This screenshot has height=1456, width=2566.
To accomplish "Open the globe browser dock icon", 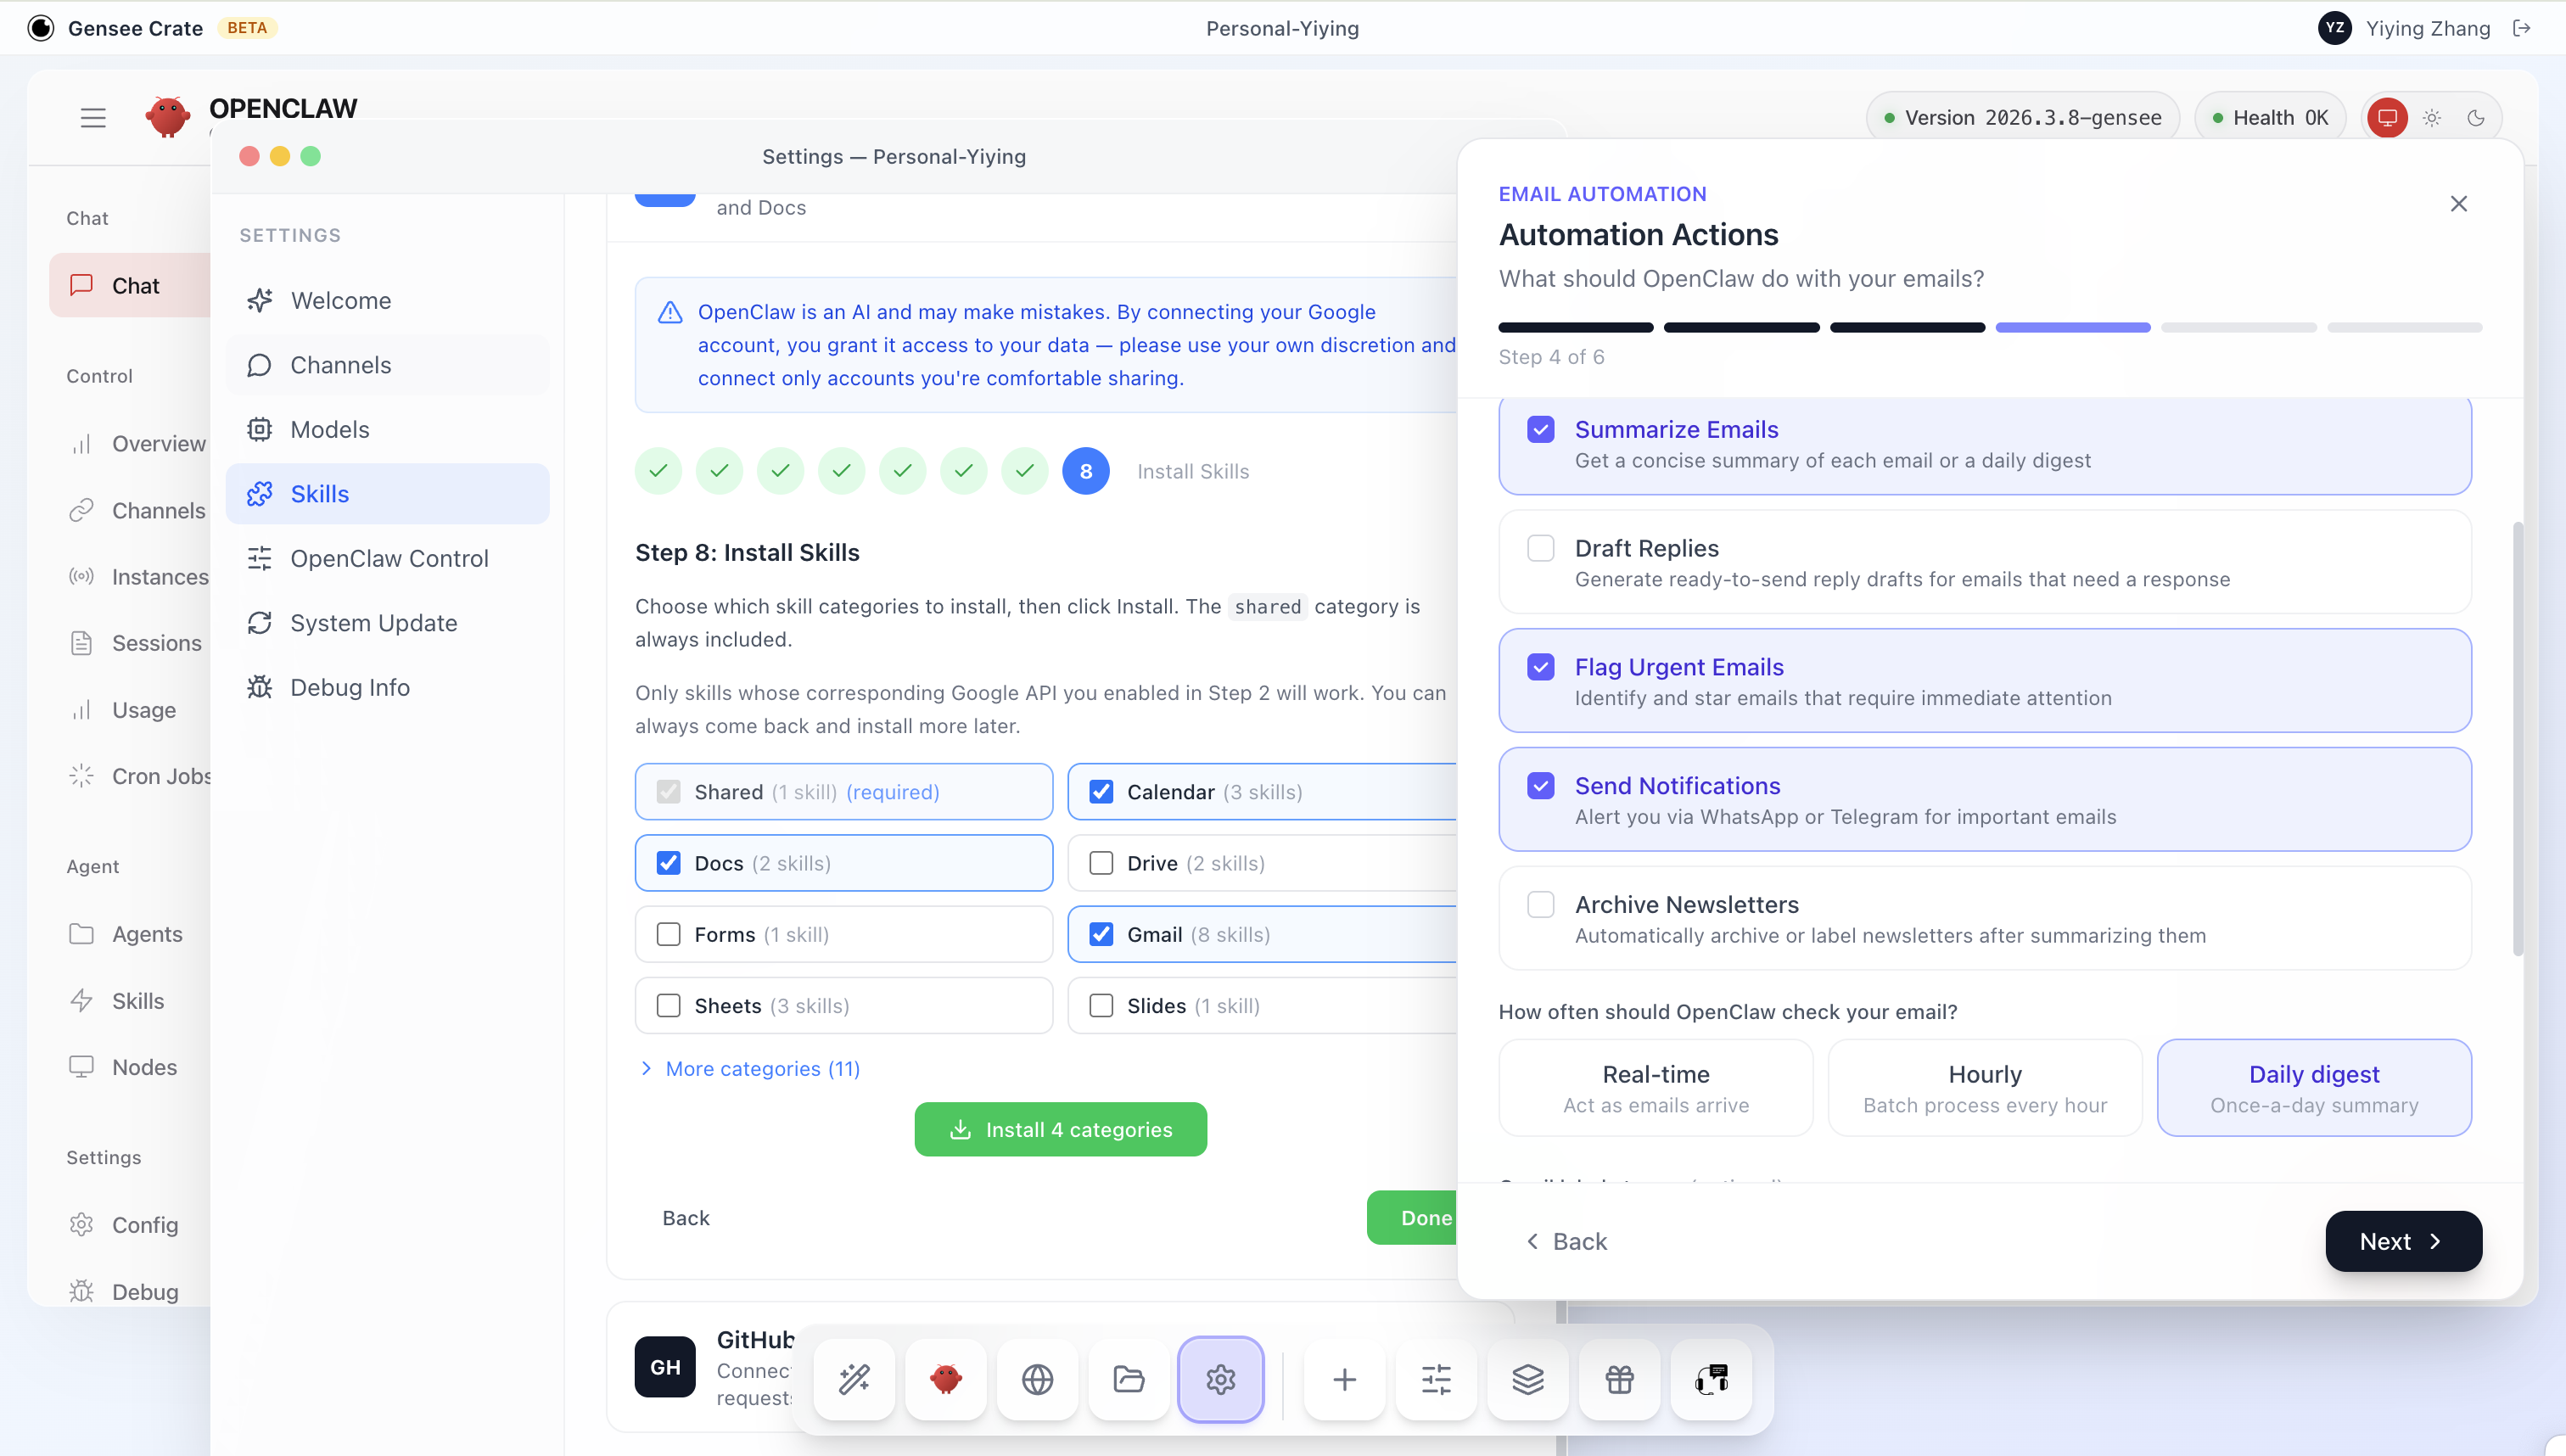I will [x=1037, y=1379].
